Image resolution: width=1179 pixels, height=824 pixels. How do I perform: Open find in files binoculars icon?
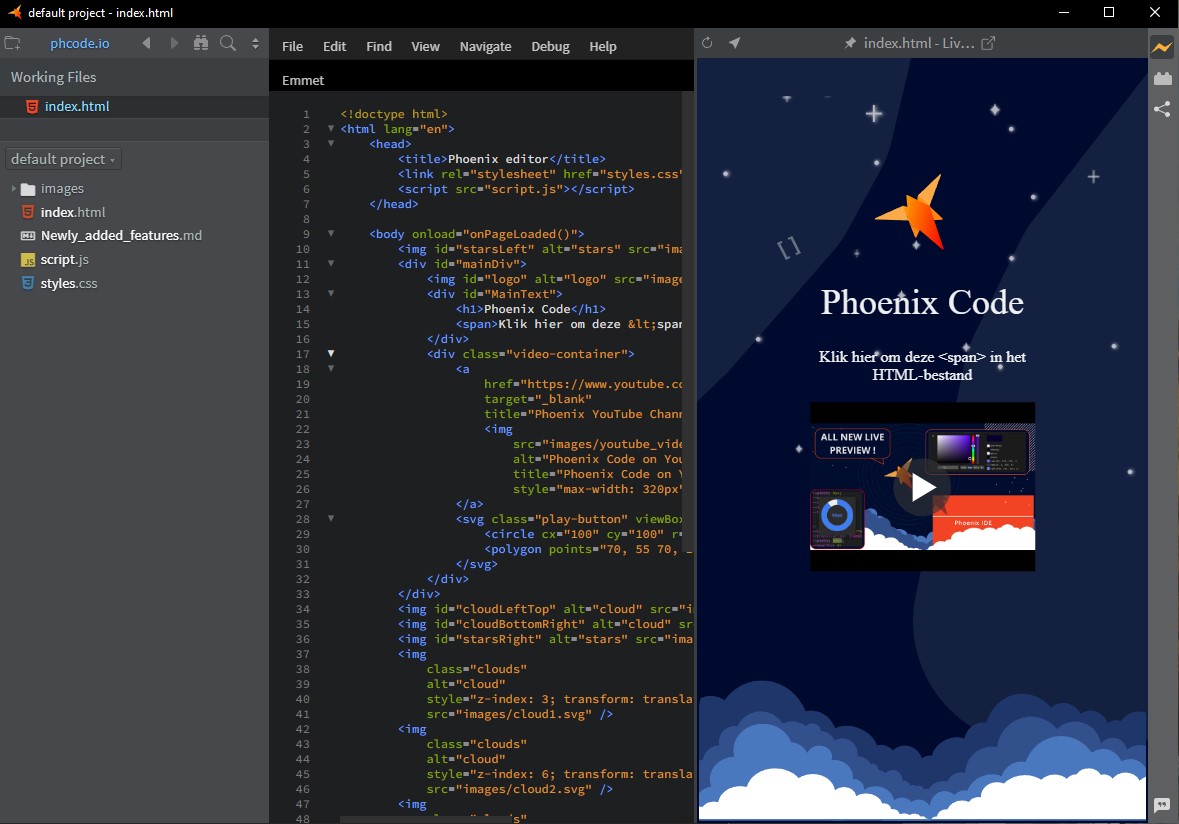[x=201, y=43]
